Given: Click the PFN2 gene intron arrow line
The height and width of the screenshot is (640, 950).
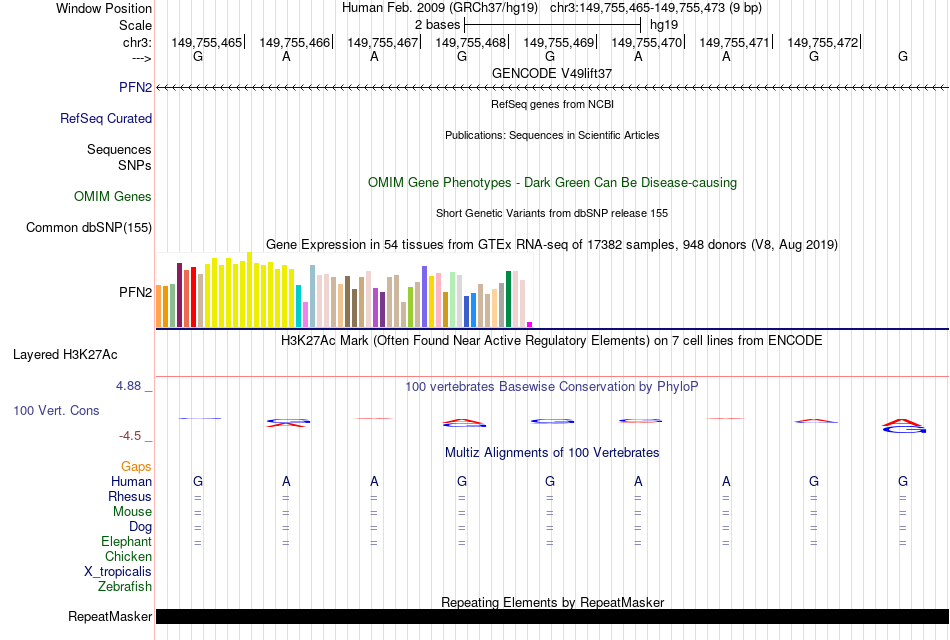Looking at the screenshot, I should pos(552,88).
